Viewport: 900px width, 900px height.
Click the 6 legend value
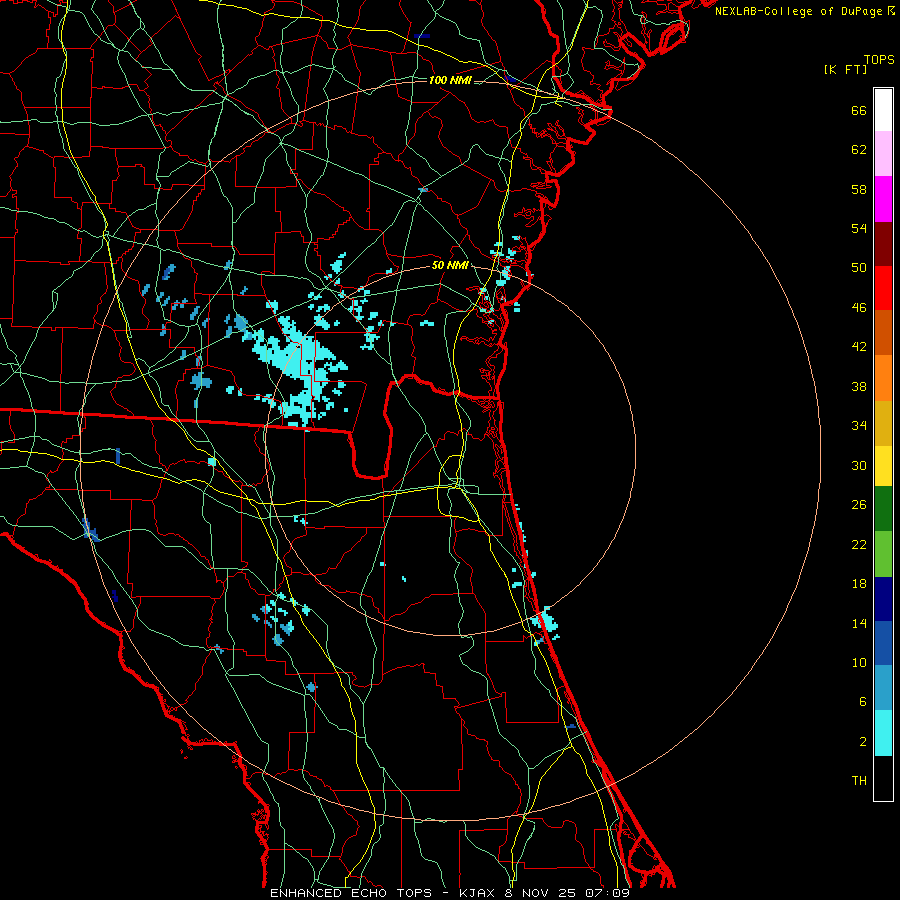pos(863,701)
